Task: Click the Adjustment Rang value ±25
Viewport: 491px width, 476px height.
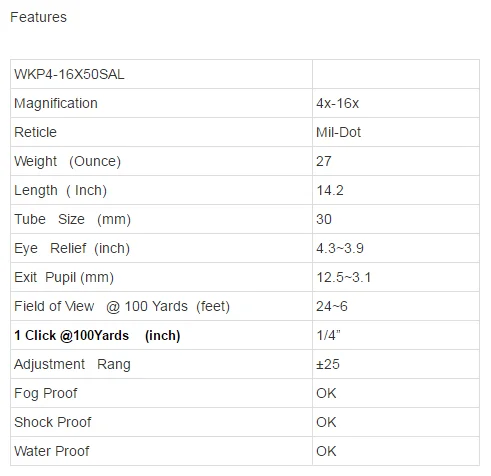Action: point(328,364)
